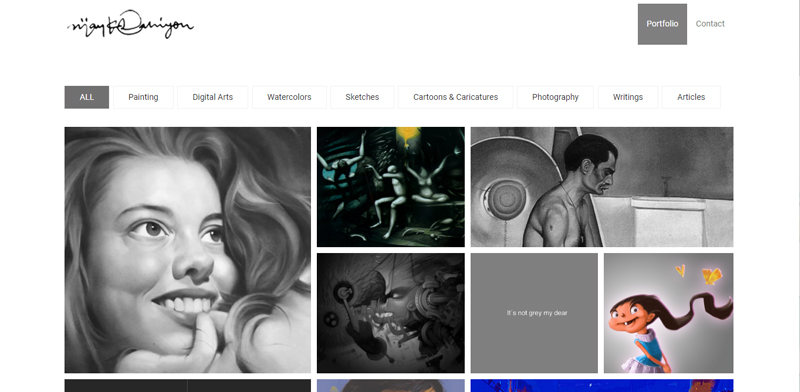Show only Digital Arts works
Viewport: 800px width, 392px height.
tap(212, 97)
